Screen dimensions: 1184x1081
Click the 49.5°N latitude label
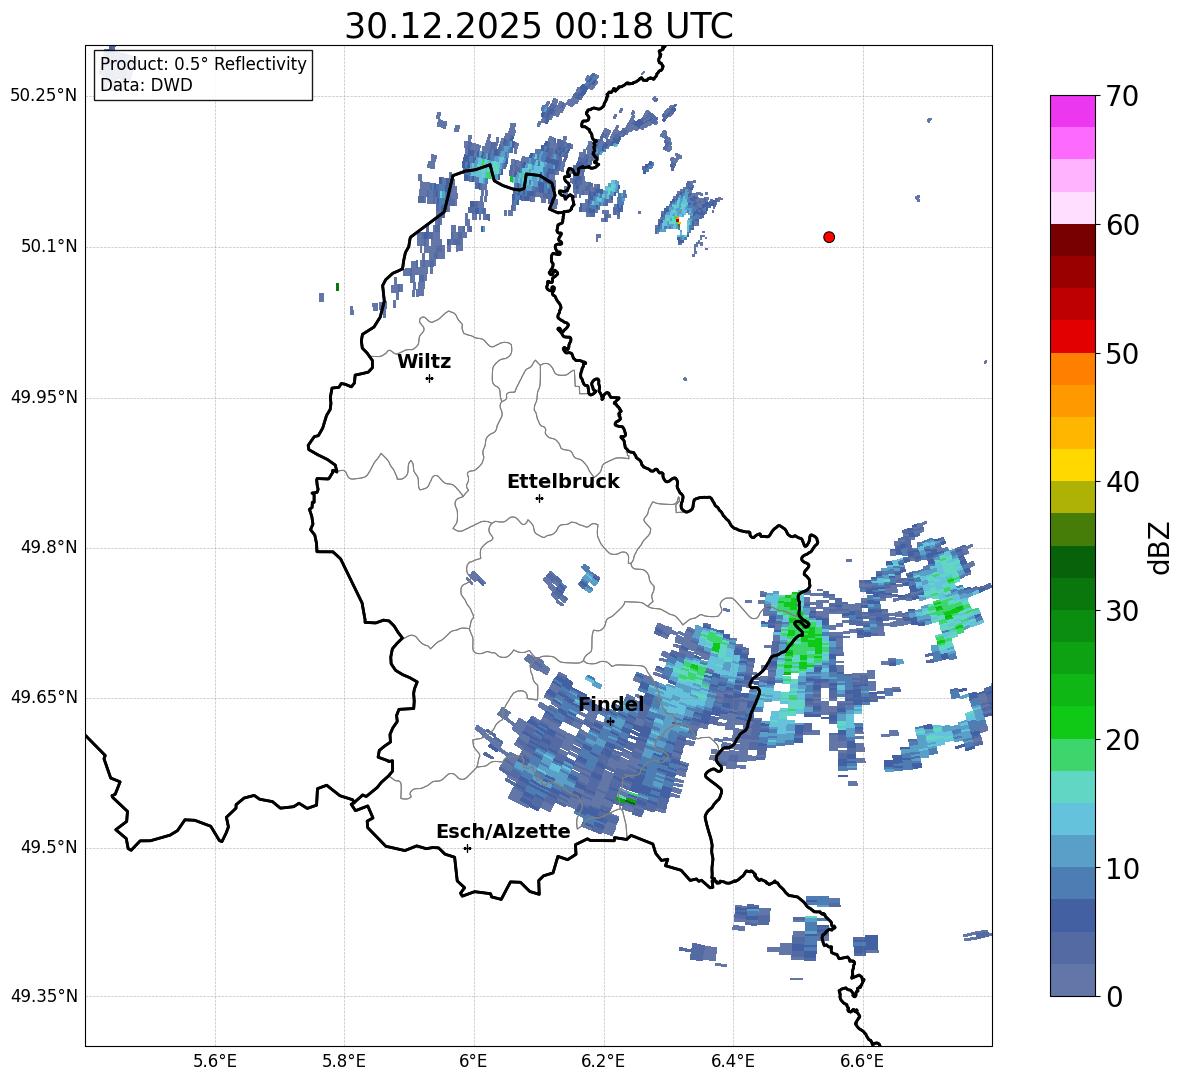coord(49,848)
